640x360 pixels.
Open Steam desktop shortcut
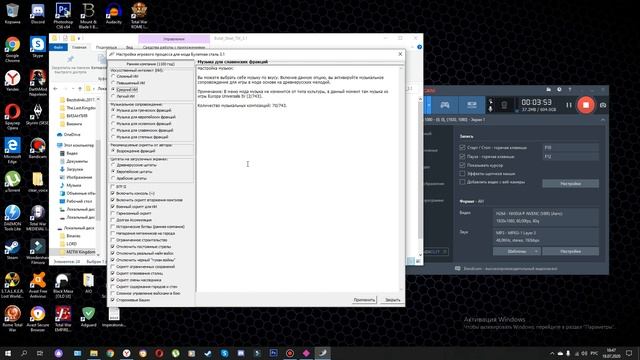click(x=12, y=249)
